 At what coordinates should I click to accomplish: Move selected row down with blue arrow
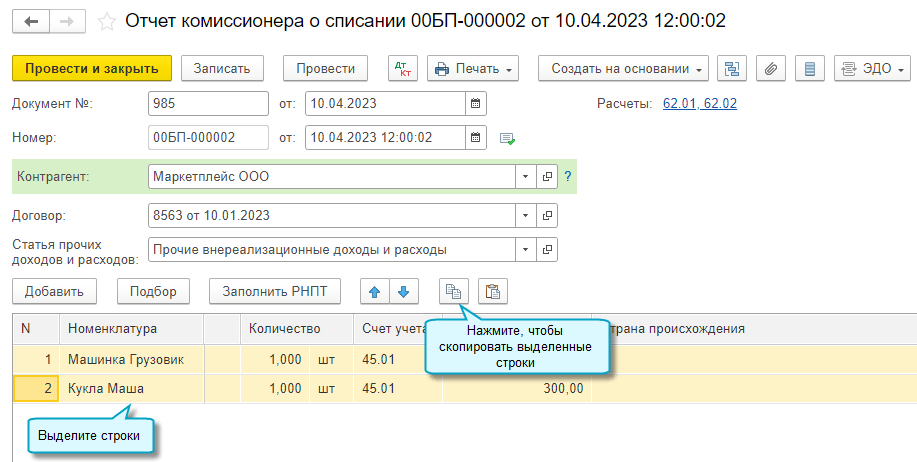404,292
